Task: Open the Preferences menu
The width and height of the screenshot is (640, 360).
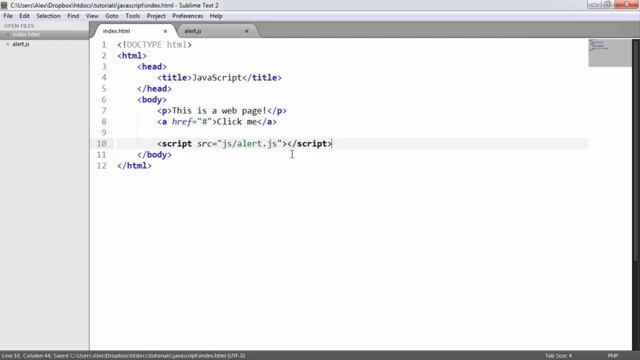Action: point(187,16)
